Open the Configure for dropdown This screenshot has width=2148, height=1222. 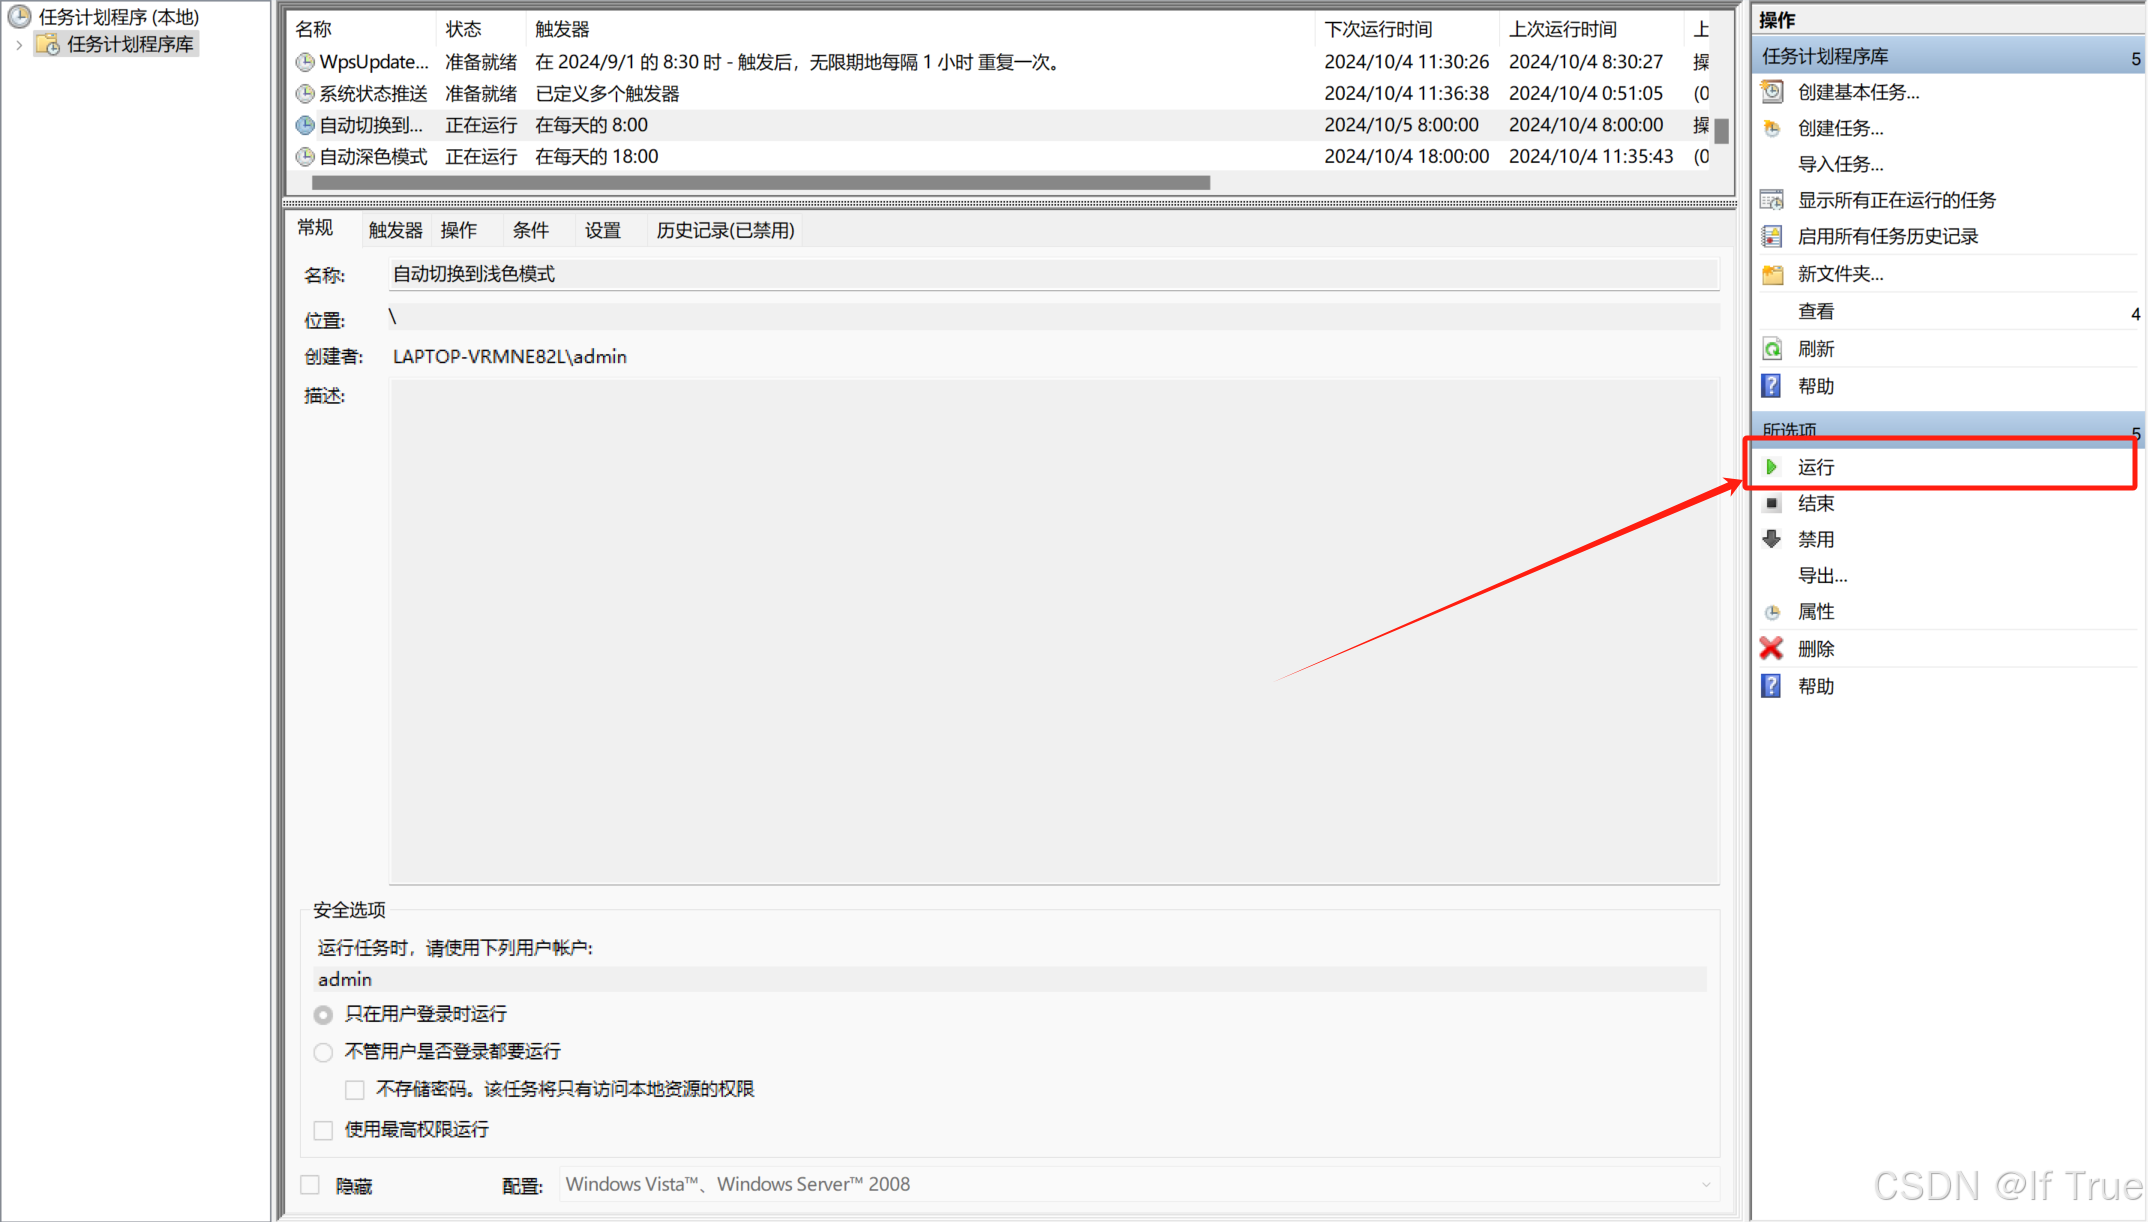(1705, 1185)
